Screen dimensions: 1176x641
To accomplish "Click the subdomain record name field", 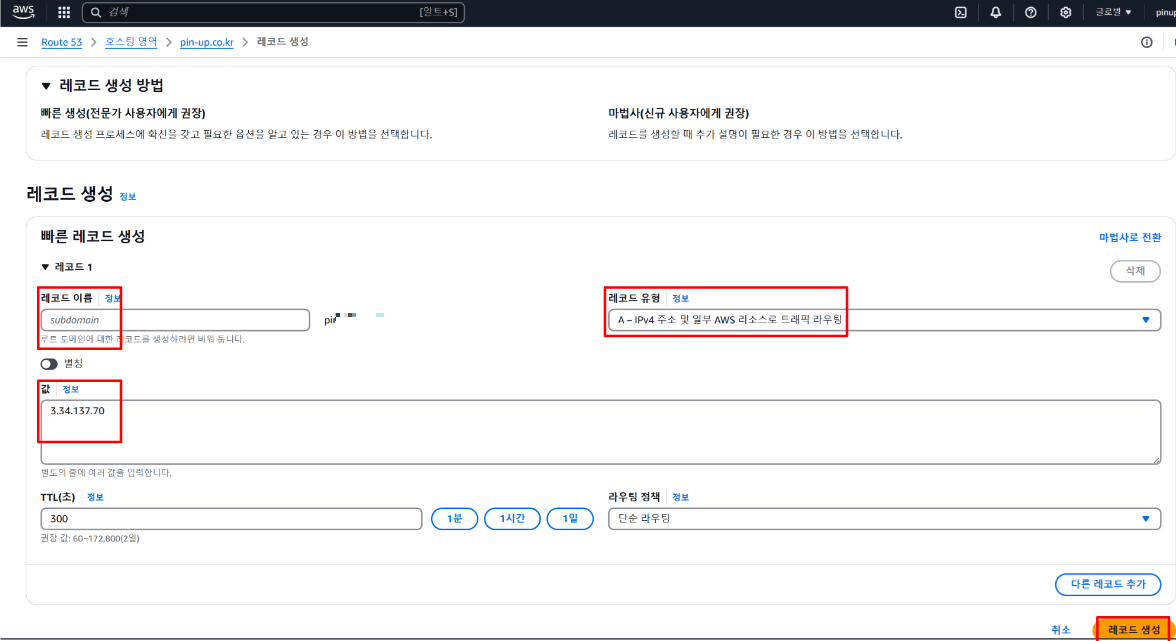I will pyautogui.click(x=176, y=320).
